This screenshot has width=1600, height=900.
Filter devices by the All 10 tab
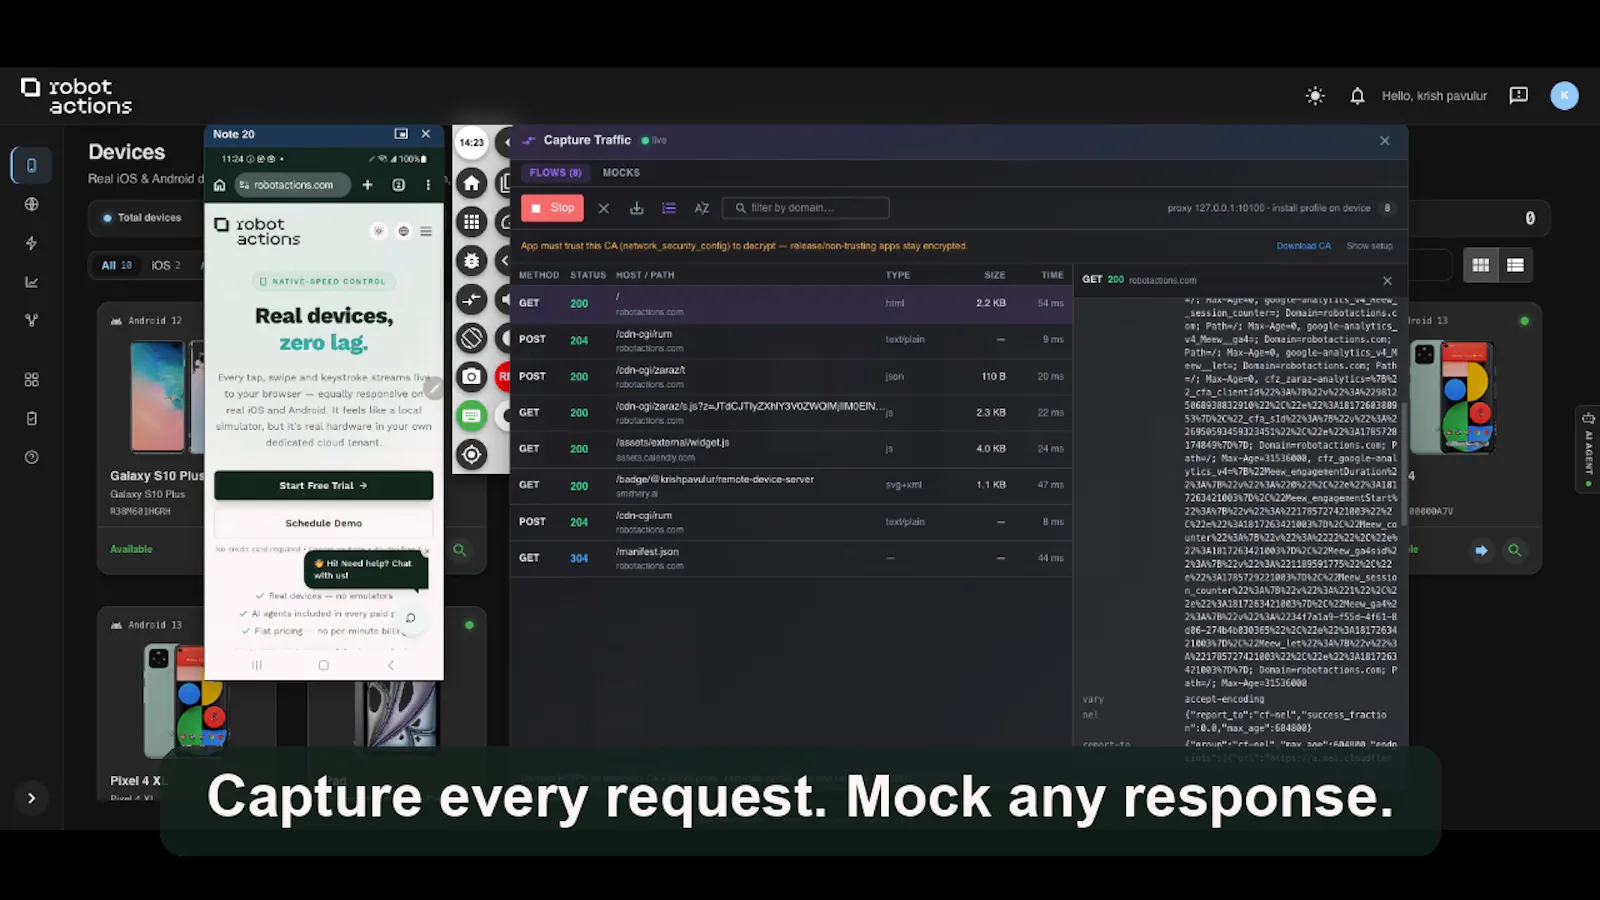pos(116,265)
